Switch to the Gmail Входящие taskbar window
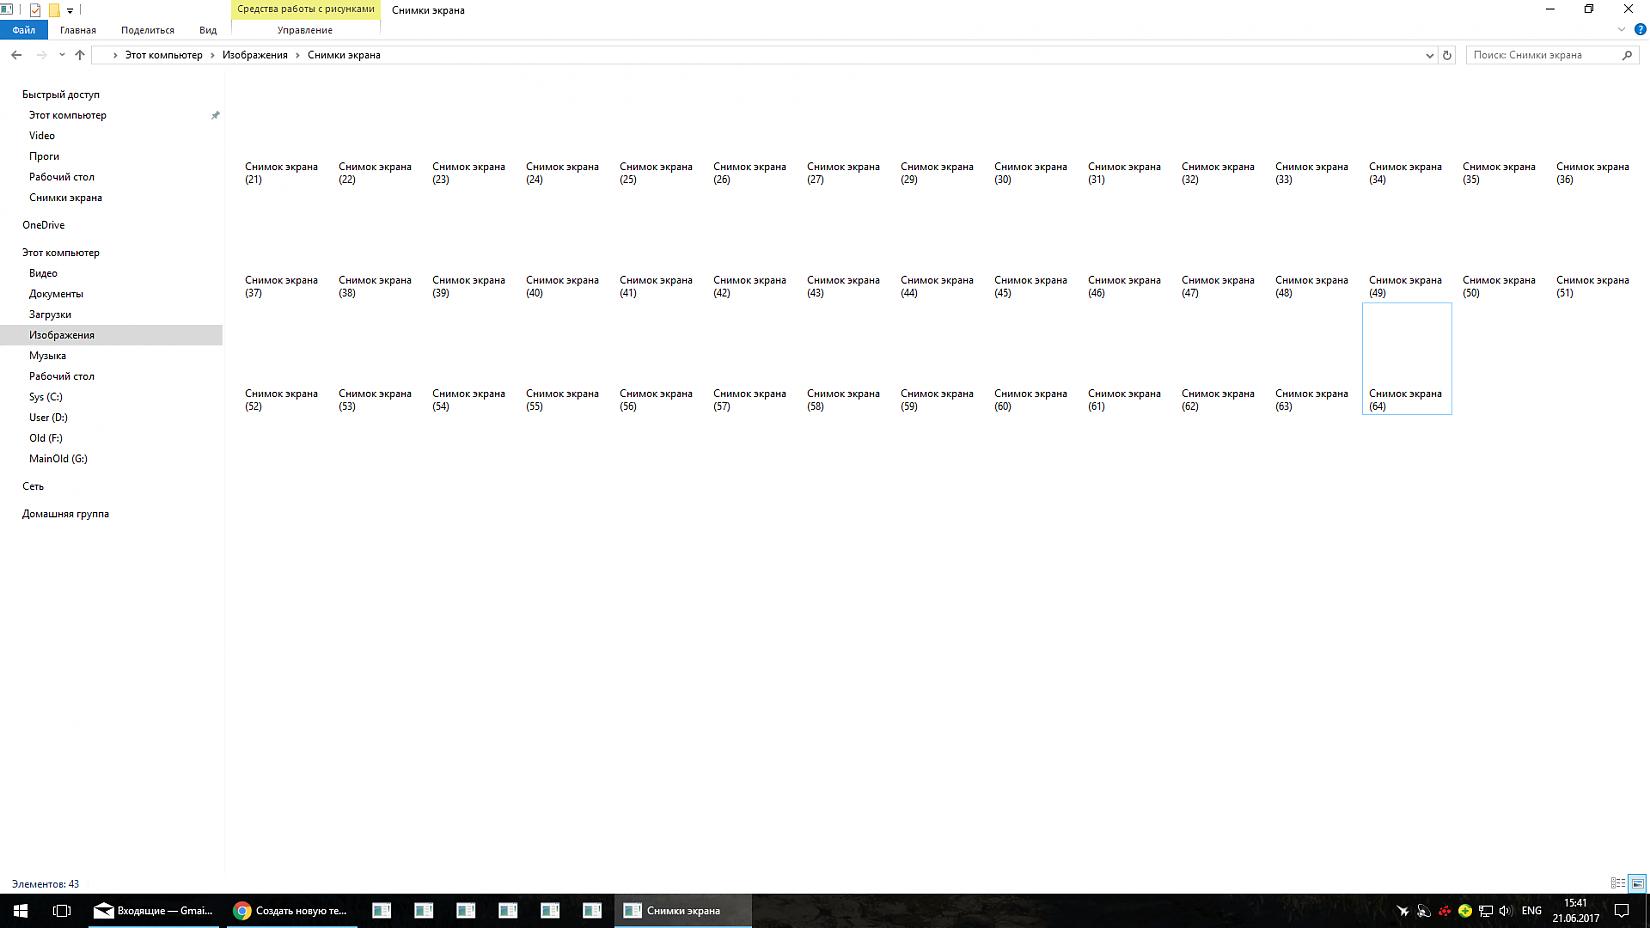The width and height of the screenshot is (1650, 928). tap(153, 911)
